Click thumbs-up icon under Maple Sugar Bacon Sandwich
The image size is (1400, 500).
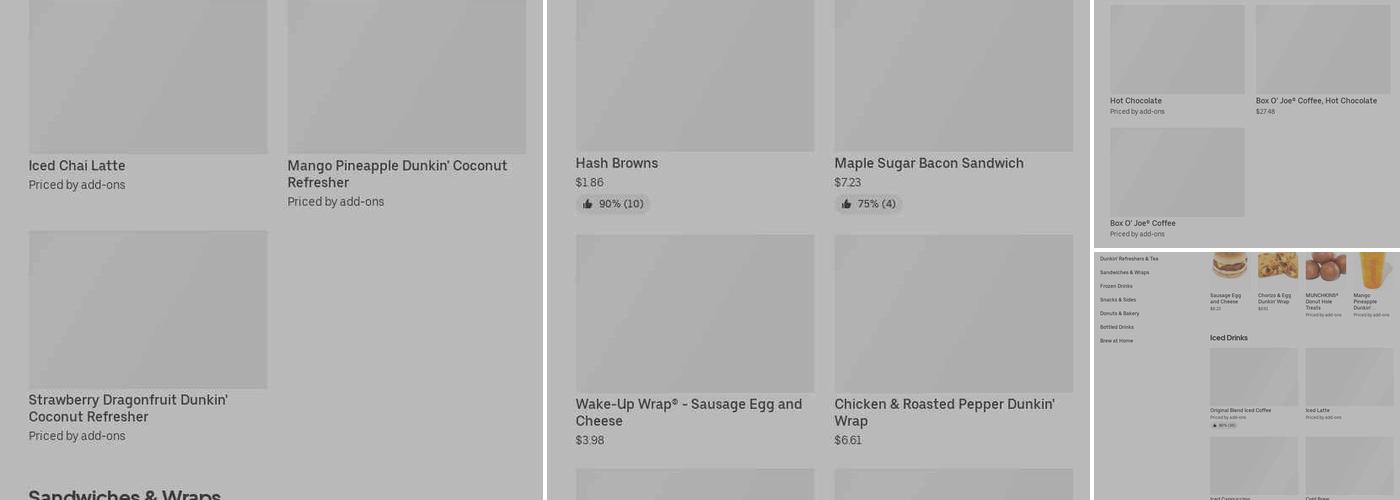847,204
